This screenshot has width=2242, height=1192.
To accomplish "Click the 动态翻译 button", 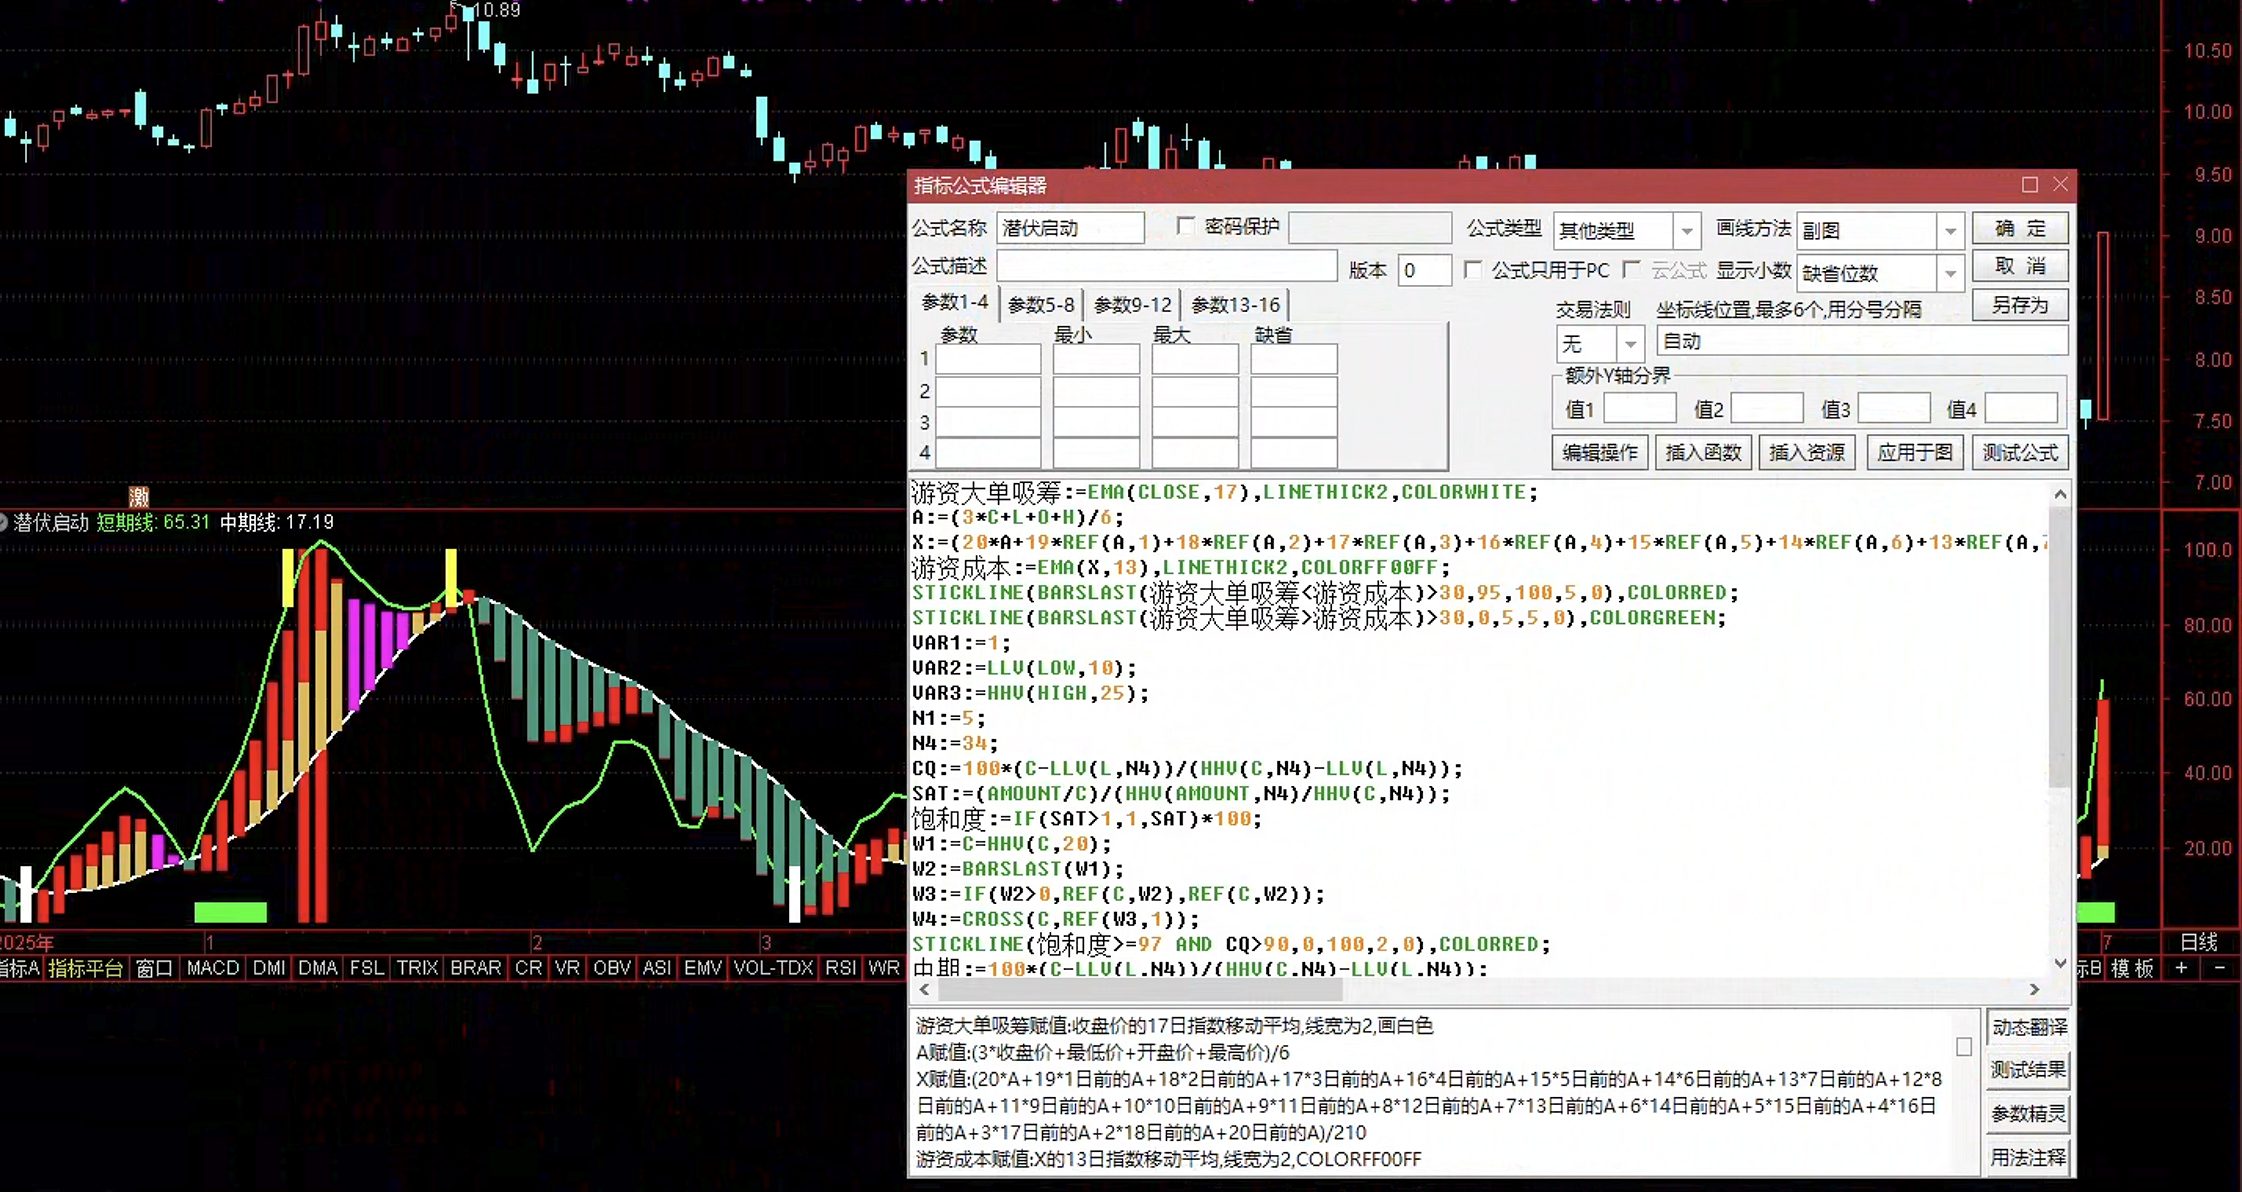I will click(2029, 1027).
